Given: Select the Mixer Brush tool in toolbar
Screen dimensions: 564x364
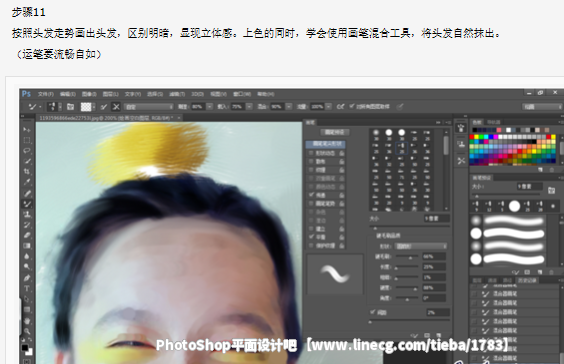Looking at the screenshot, I should (27, 204).
